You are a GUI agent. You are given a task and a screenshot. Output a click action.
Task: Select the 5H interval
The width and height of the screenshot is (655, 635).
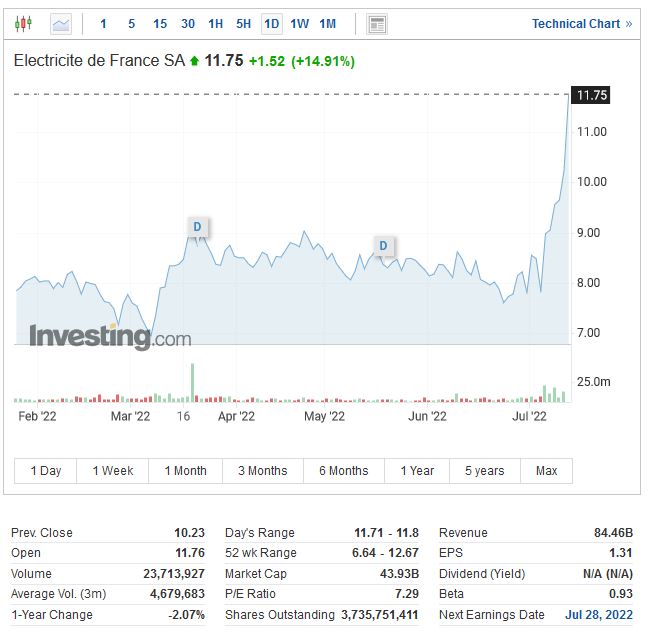point(243,23)
